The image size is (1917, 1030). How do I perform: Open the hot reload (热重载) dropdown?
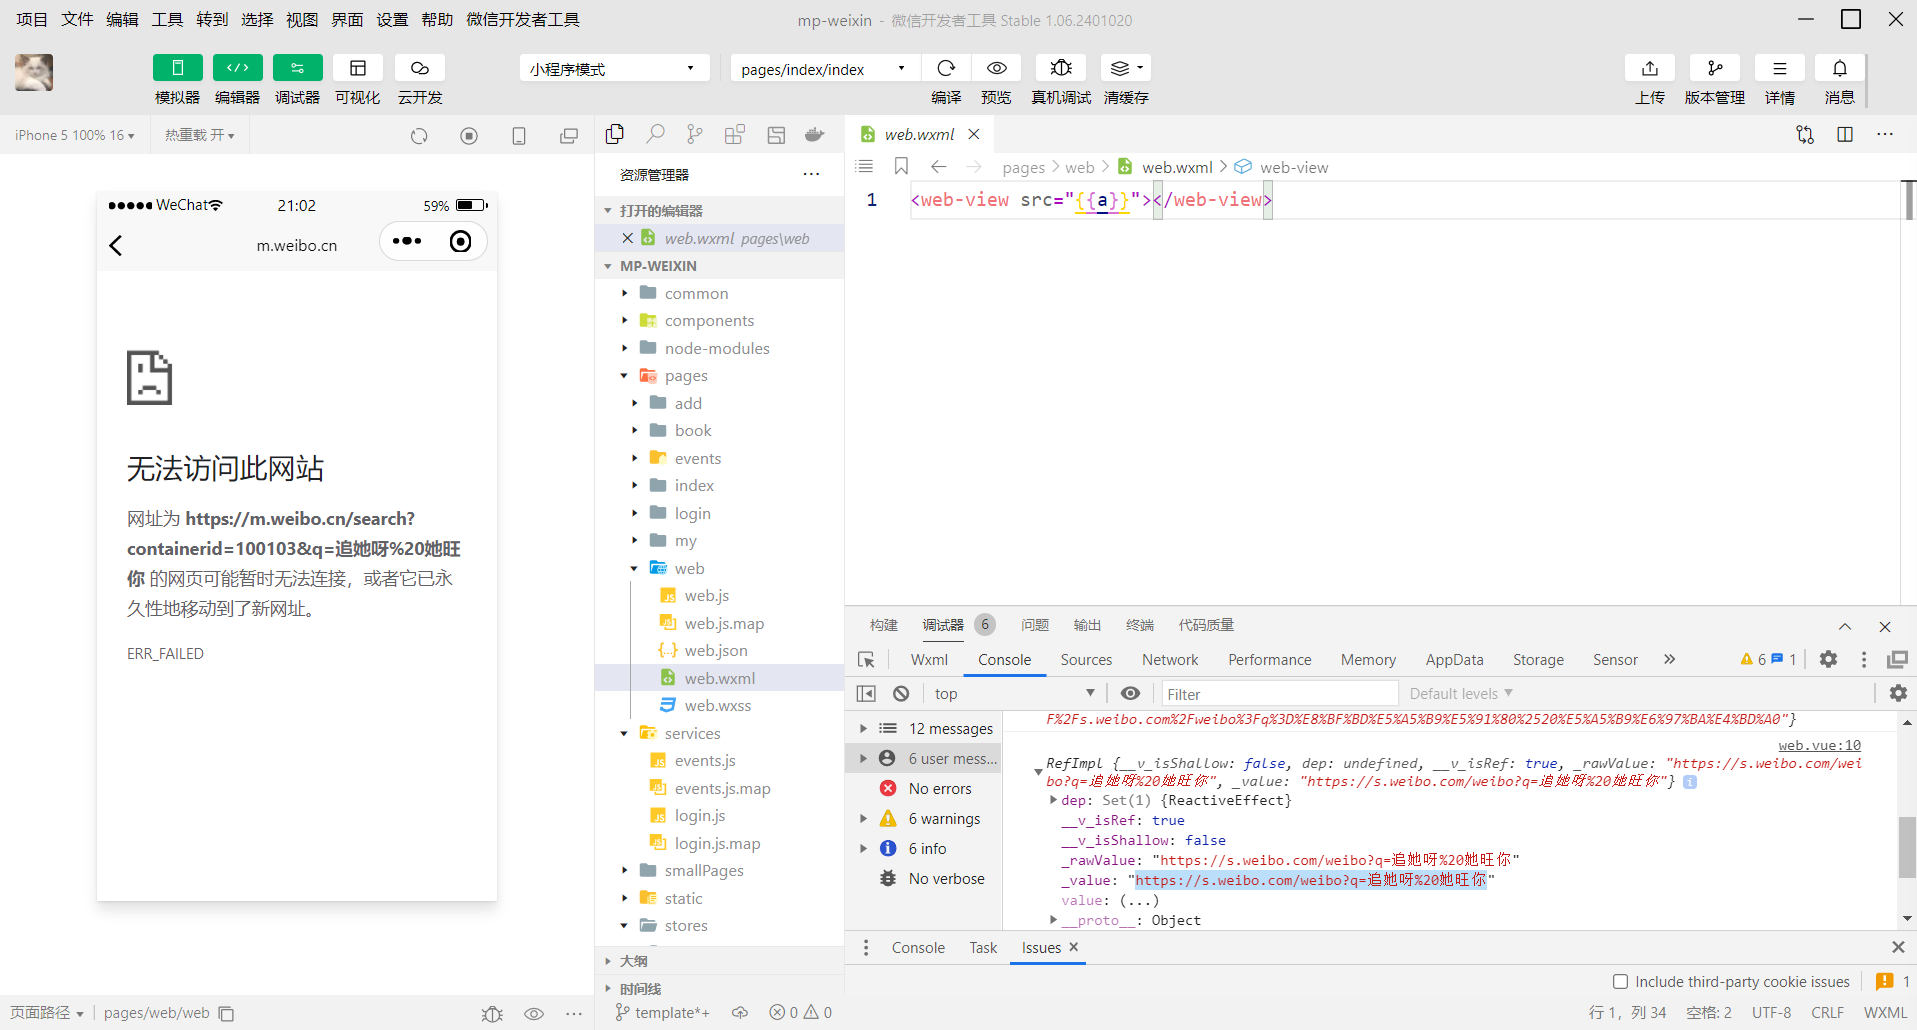click(200, 135)
